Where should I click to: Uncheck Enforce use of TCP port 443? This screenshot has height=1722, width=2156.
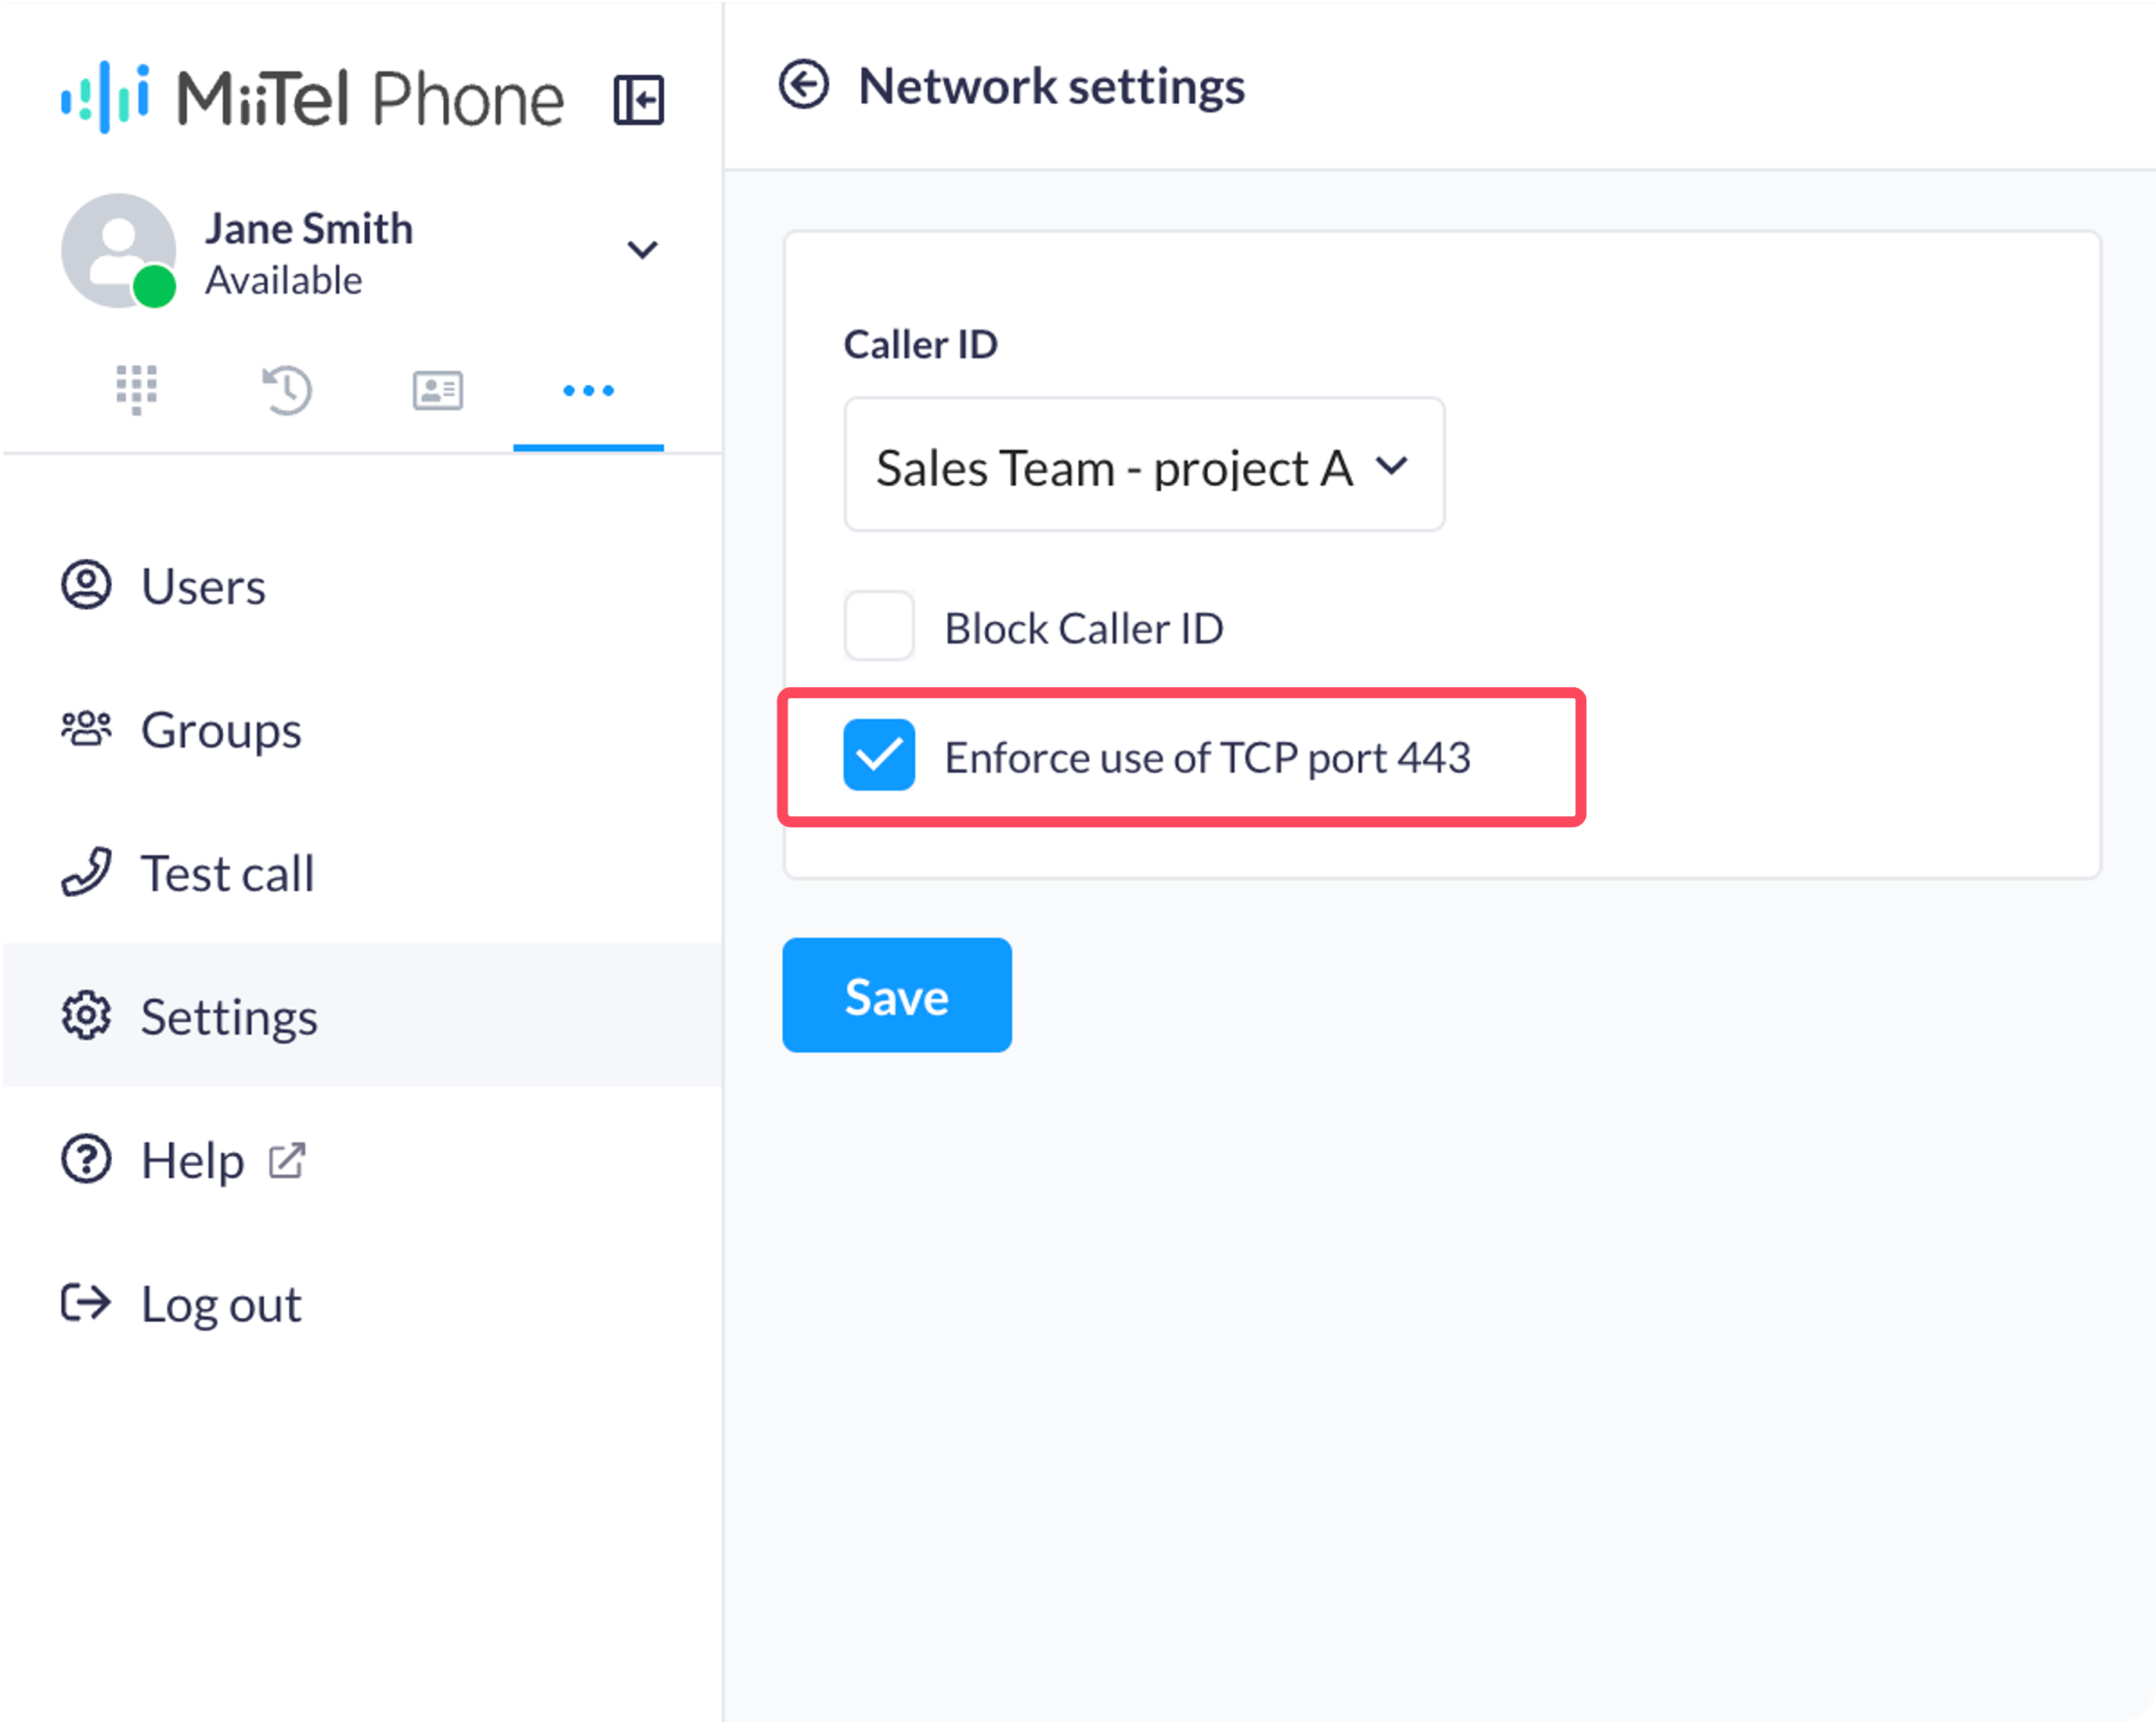pos(879,755)
